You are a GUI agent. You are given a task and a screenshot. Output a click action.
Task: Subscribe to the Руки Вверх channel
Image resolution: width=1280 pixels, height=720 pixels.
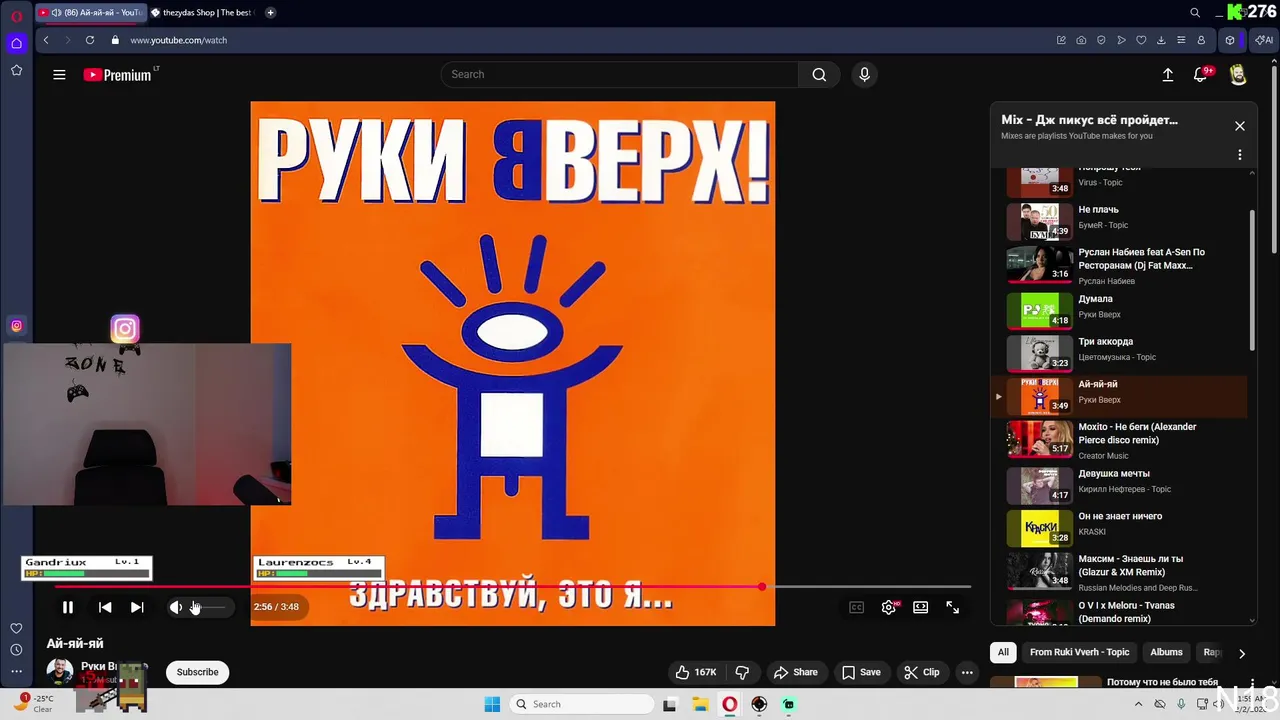[x=197, y=672]
